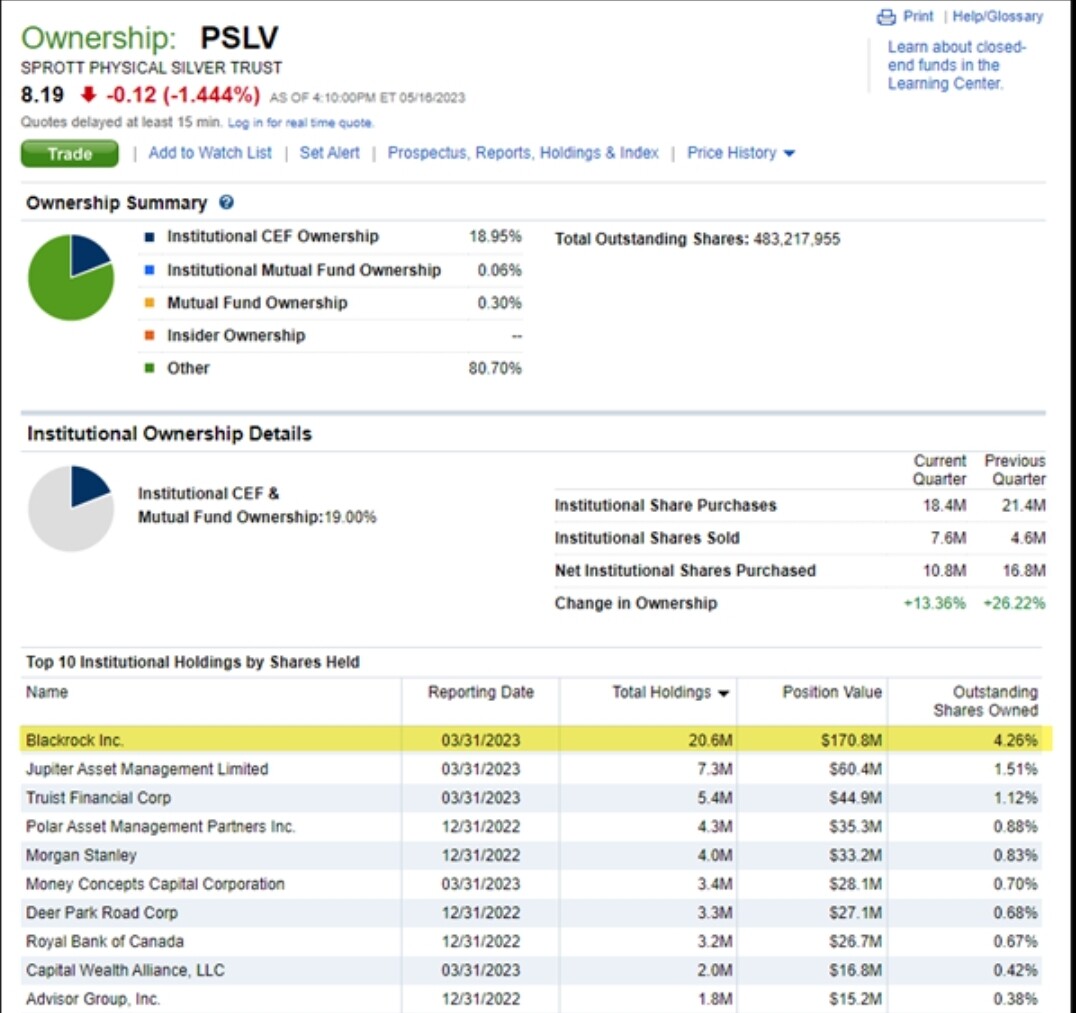Open the Set Alert link
The height and width of the screenshot is (1013, 1076).
point(329,152)
